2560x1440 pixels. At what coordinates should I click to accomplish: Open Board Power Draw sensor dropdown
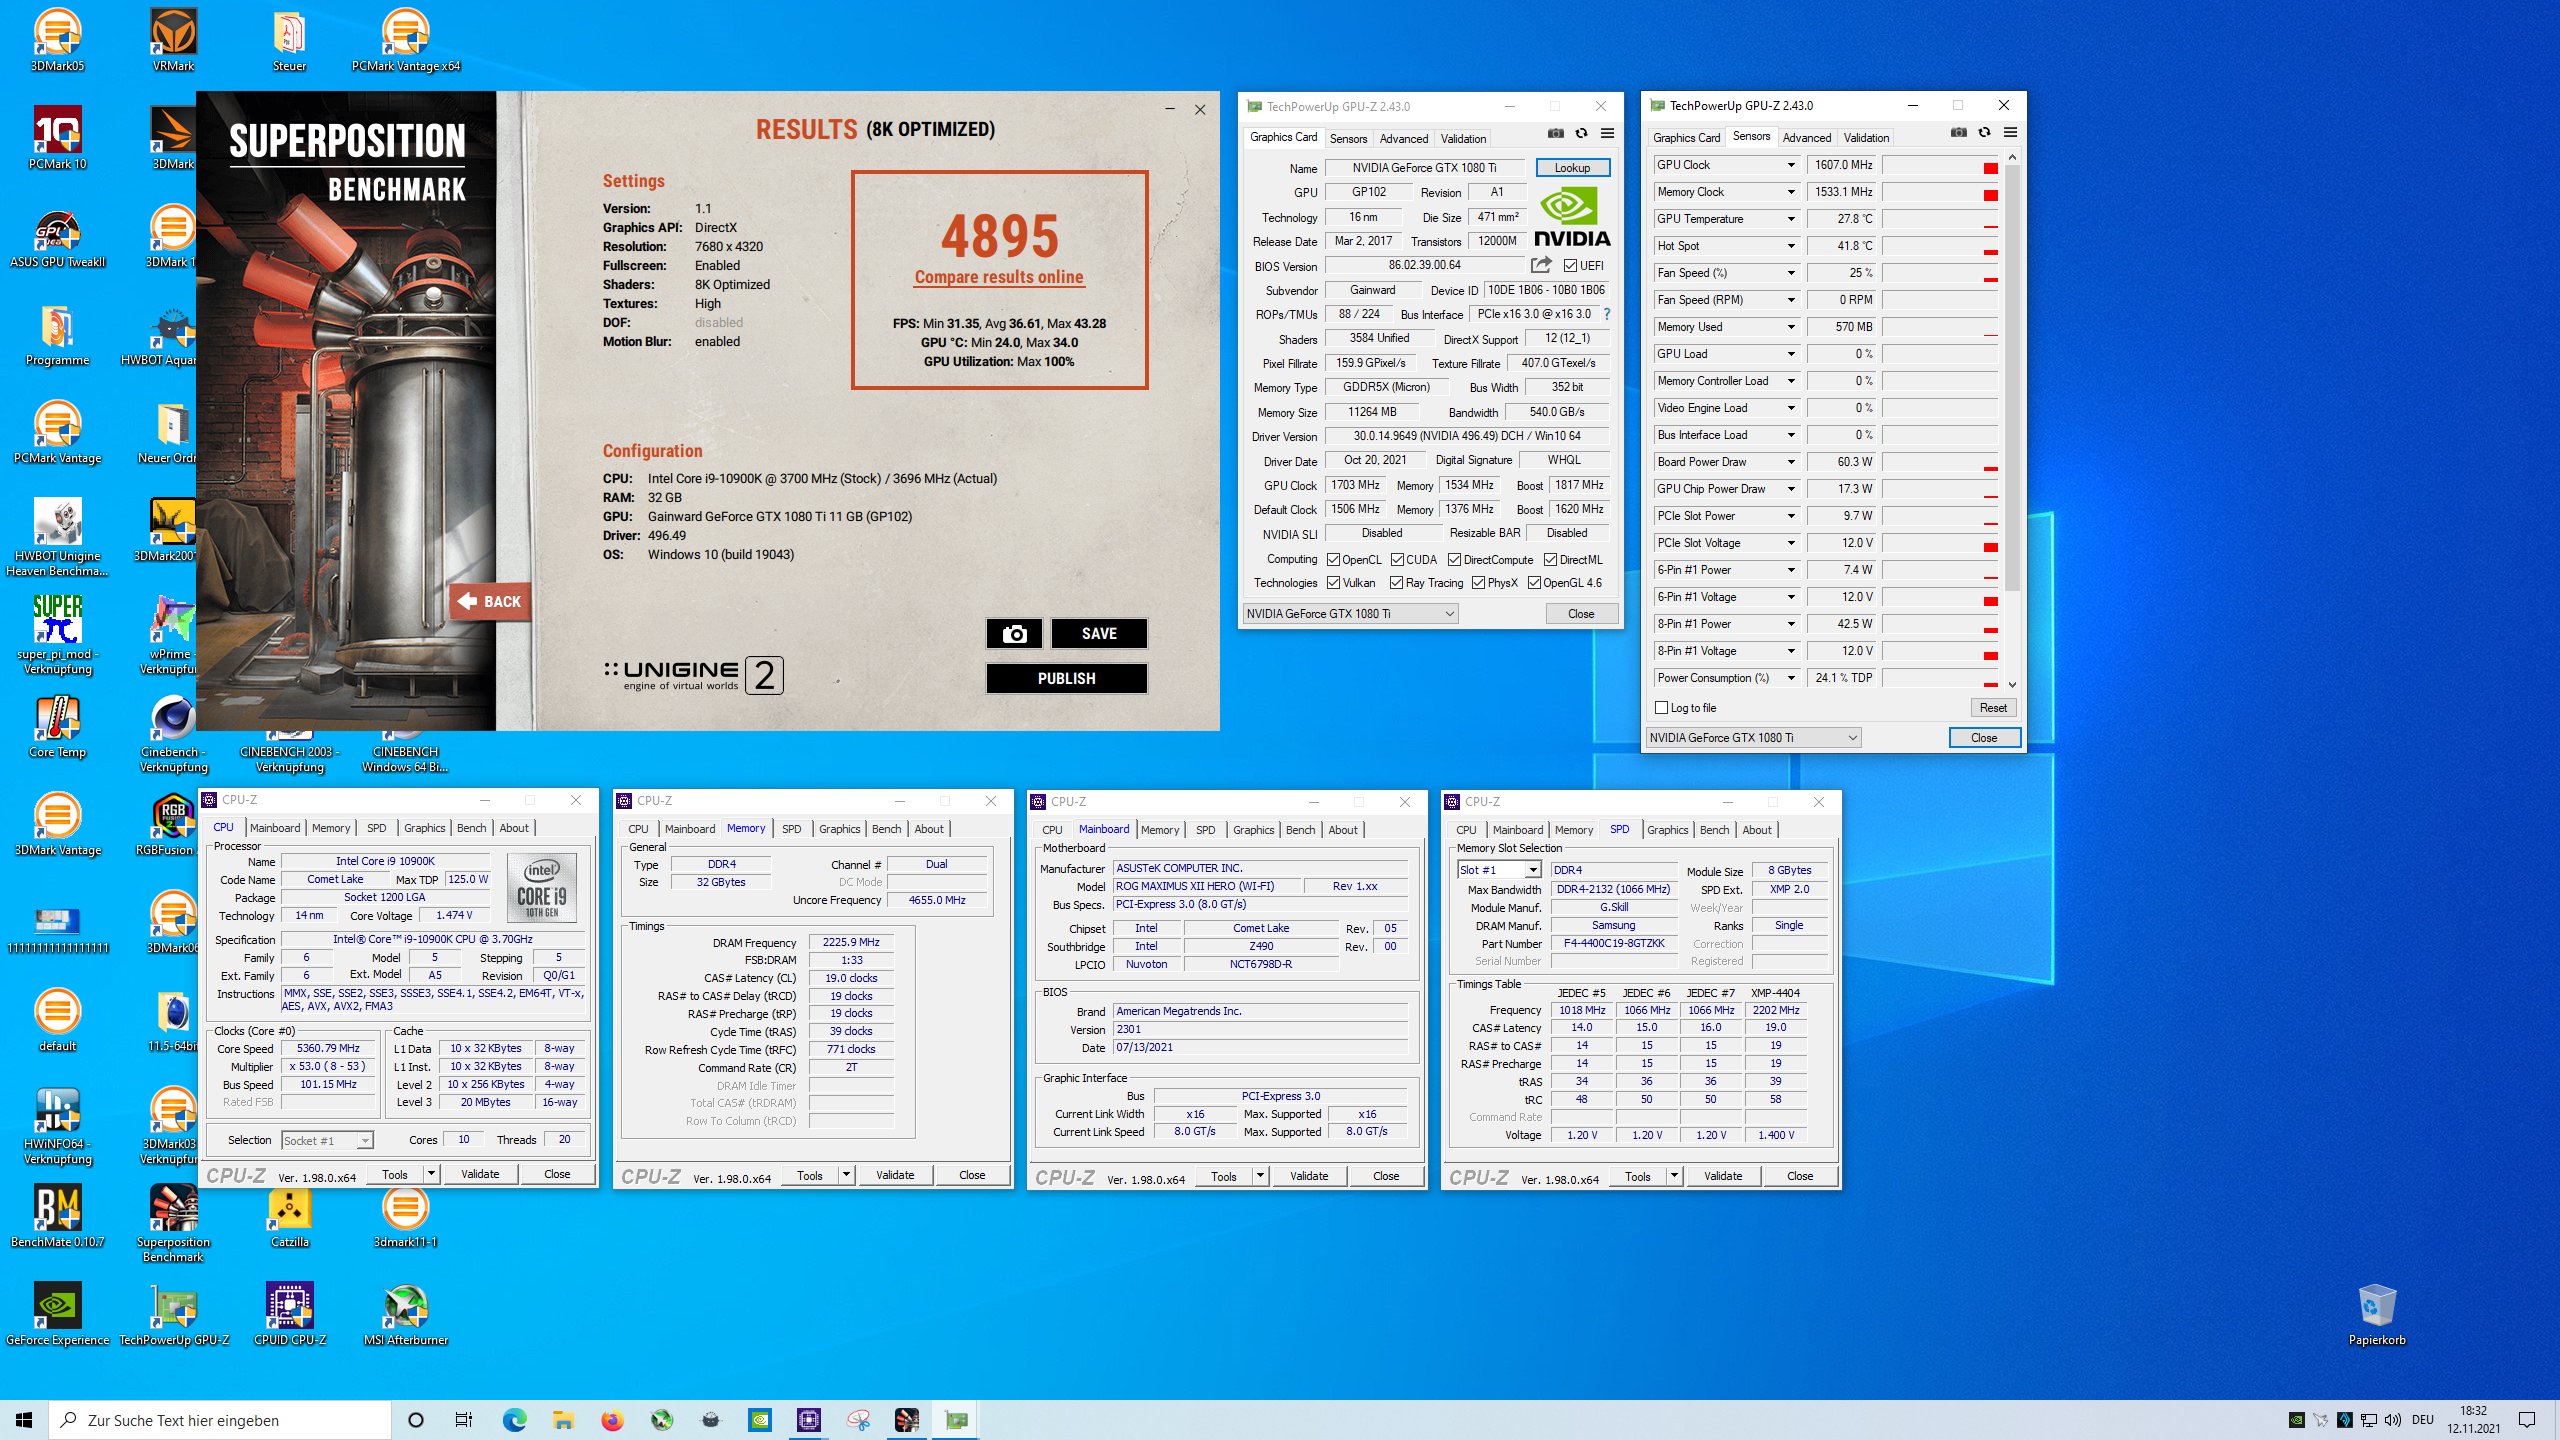pyautogui.click(x=1791, y=462)
